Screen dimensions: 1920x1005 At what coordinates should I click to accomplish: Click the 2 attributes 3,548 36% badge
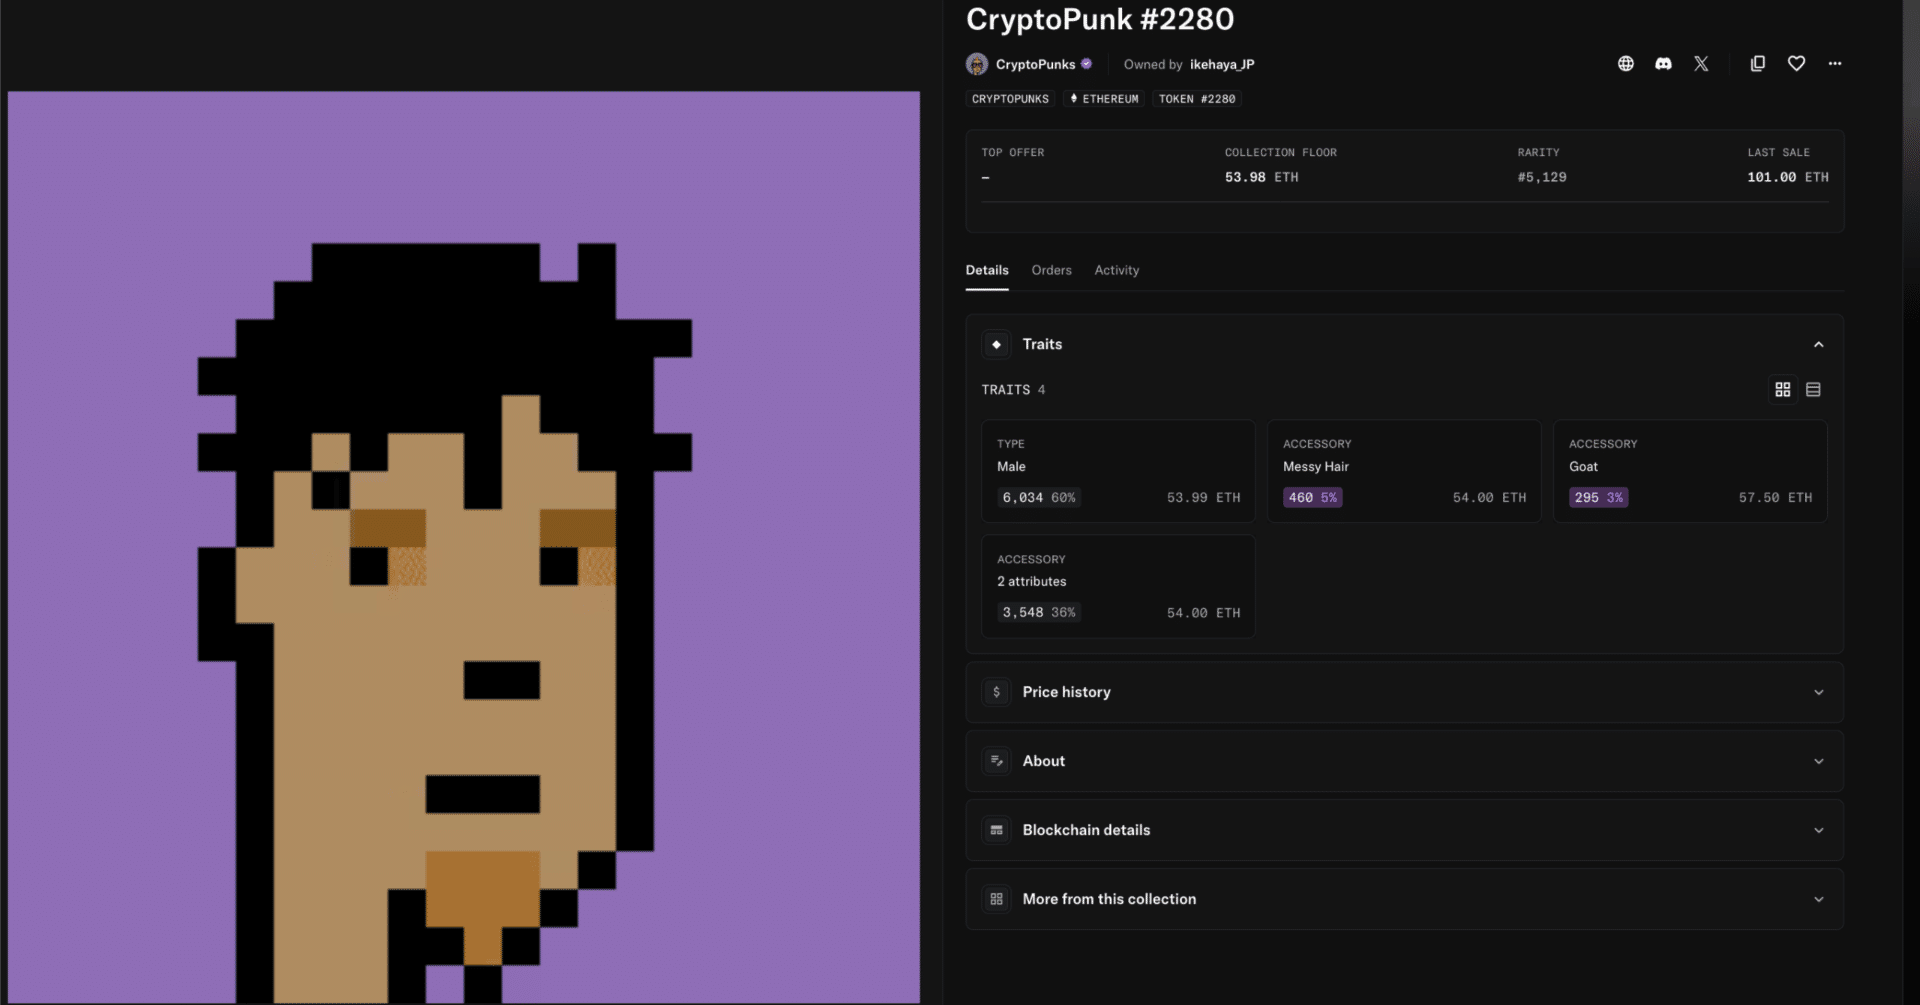point(1039,613)
